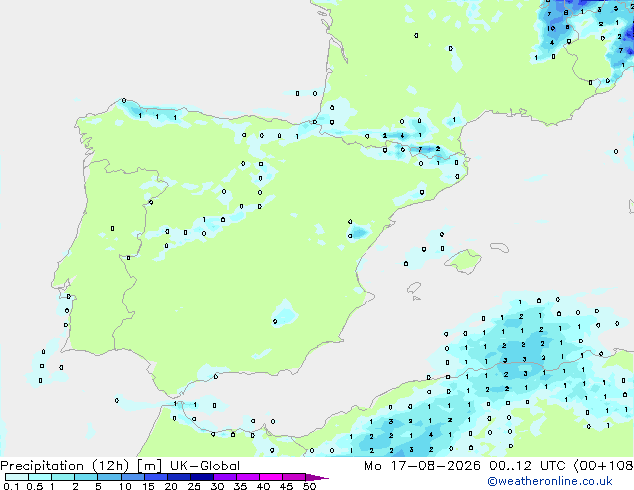Select the '00..12 UTC' time range text
The width and height of the screenshot is (634, 490).
tap(527, 466)
